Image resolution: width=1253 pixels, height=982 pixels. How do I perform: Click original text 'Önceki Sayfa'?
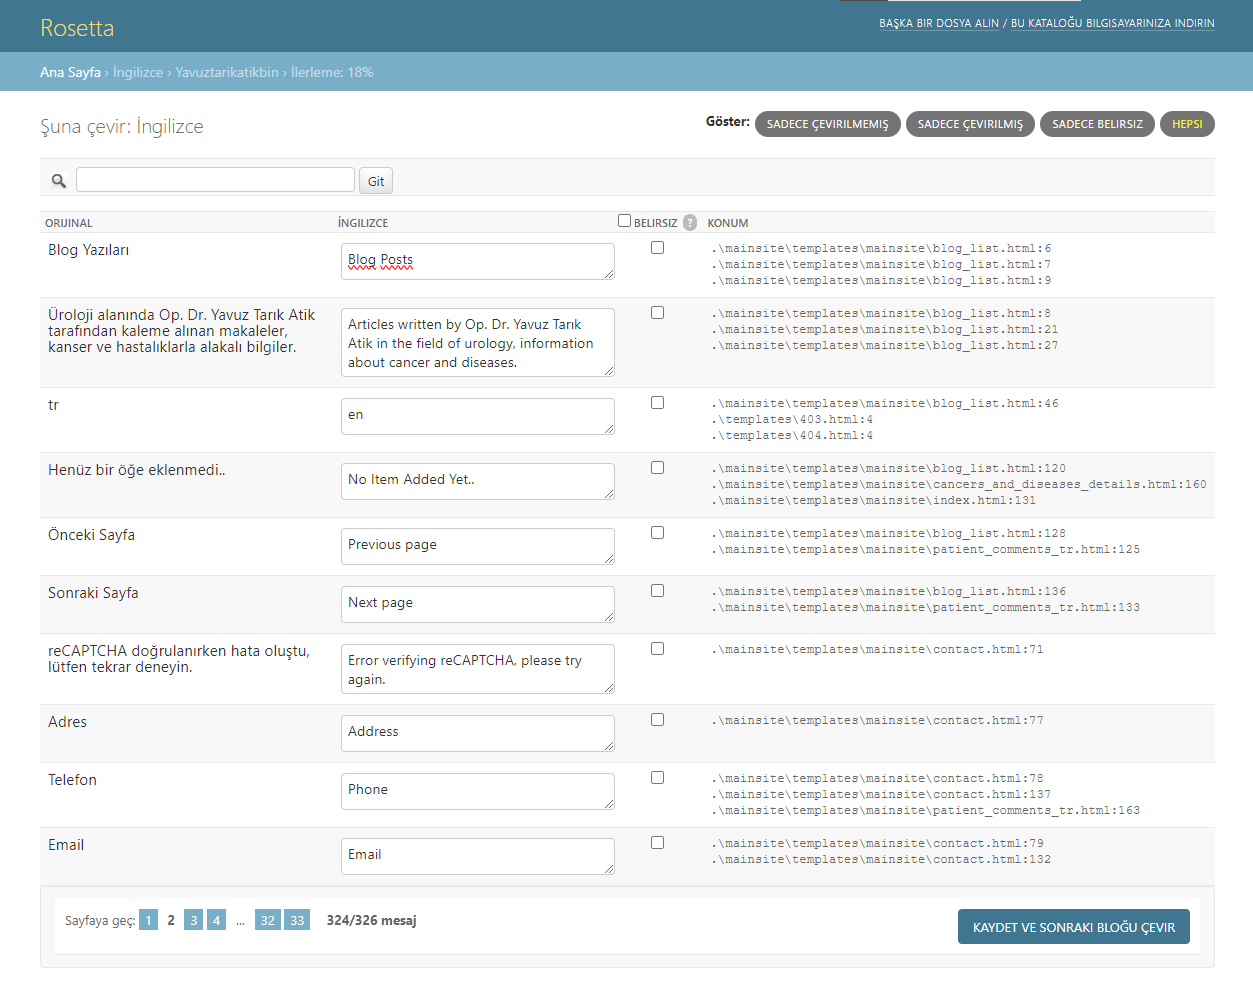pyautogui.click(x=91, y=535)
